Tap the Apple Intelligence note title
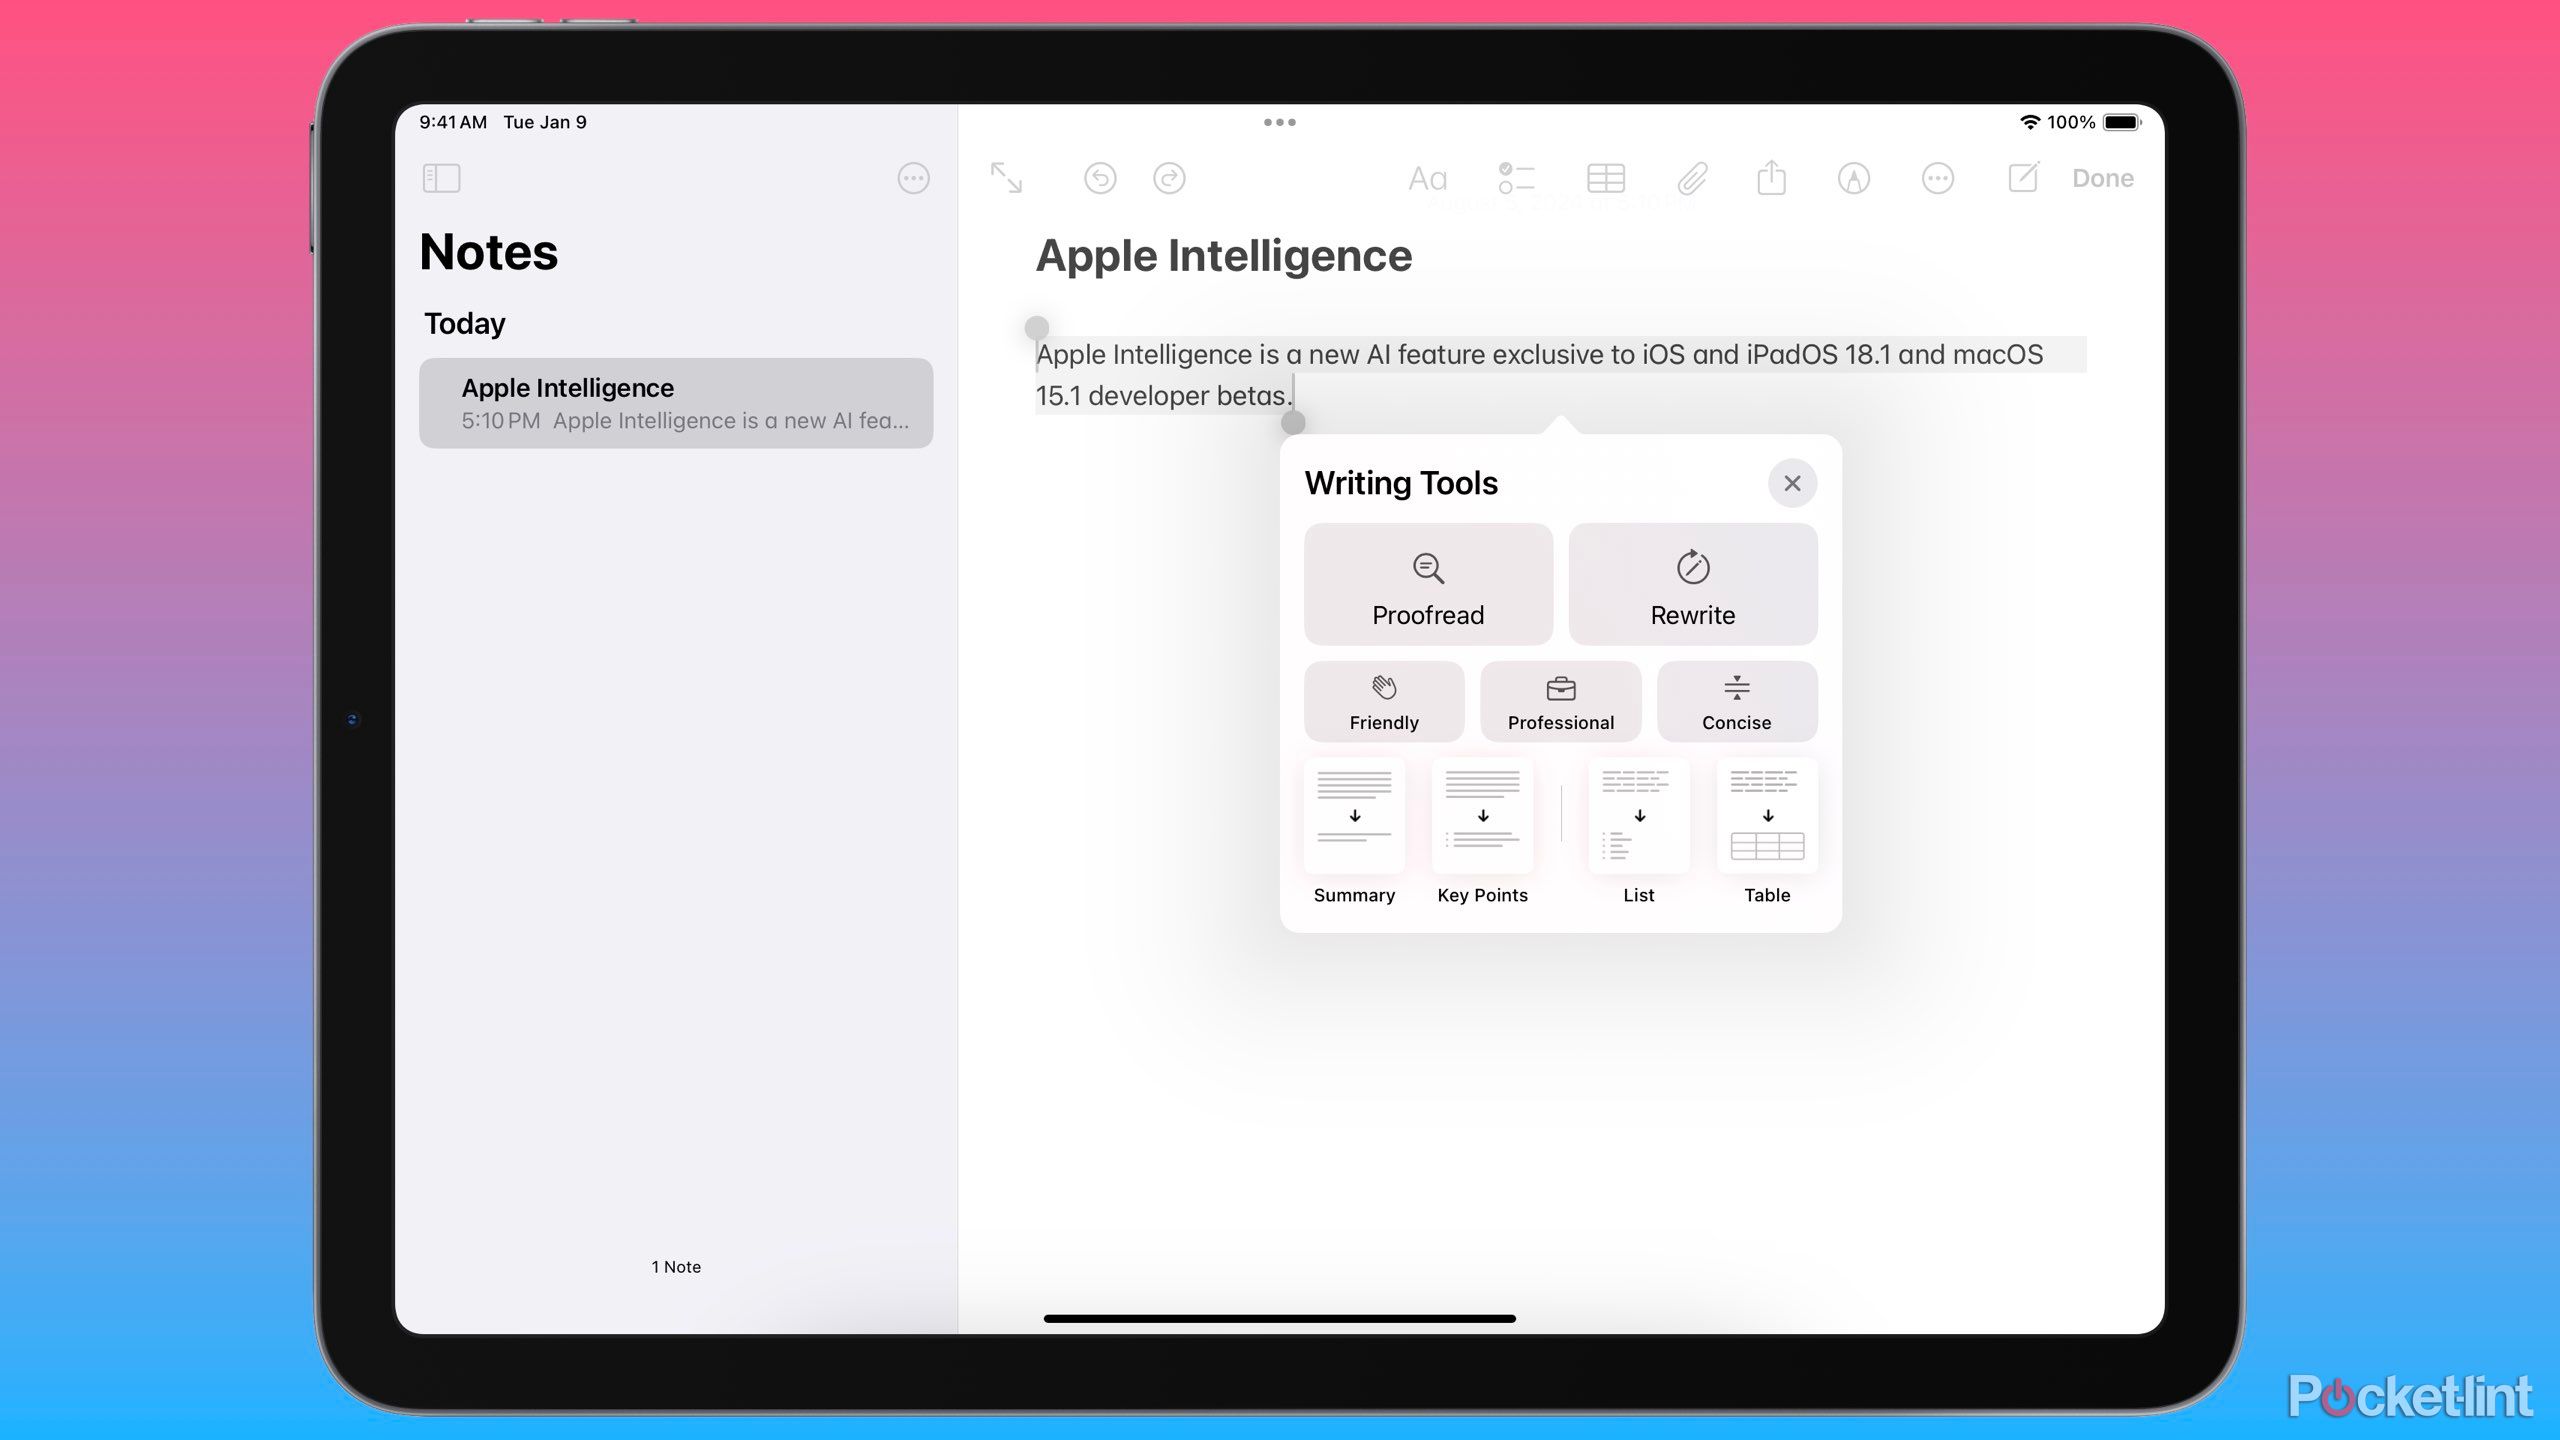Viewport: 2560px width, 1440px height. pos(1224,256)
